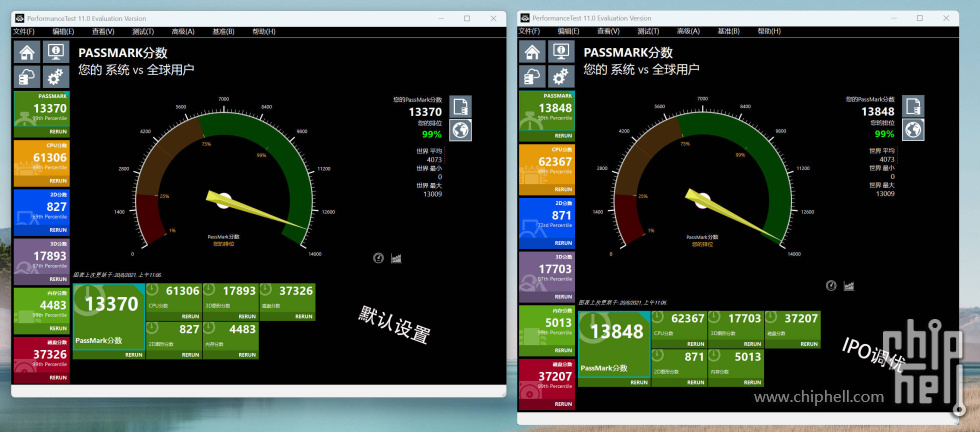The image size is (980, 432).
Task: Click globe icon beside 99% in left window
Action: (461, 130)
